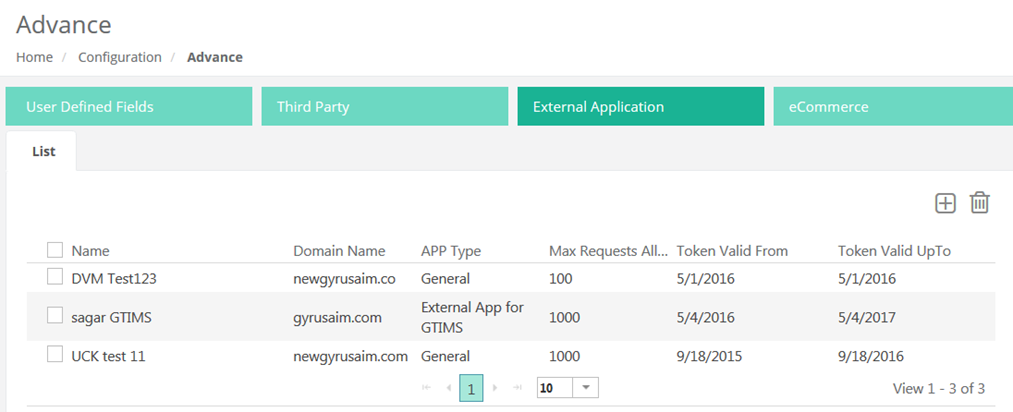
Task: Go to previous page pager arrow
Action: click(x=448, y=387)
